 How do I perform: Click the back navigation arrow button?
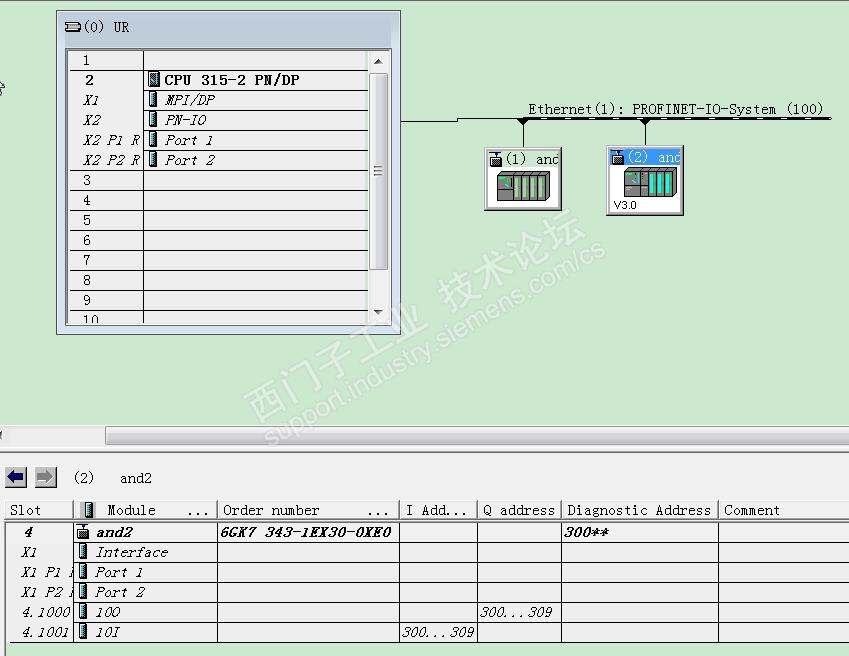coord(16,477)
